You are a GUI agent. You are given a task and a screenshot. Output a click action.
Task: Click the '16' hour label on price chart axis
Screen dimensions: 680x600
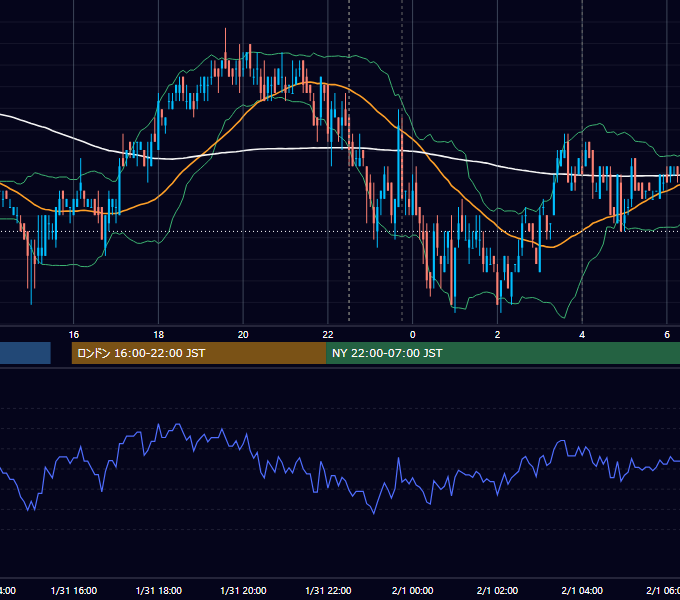pos(74,335)
